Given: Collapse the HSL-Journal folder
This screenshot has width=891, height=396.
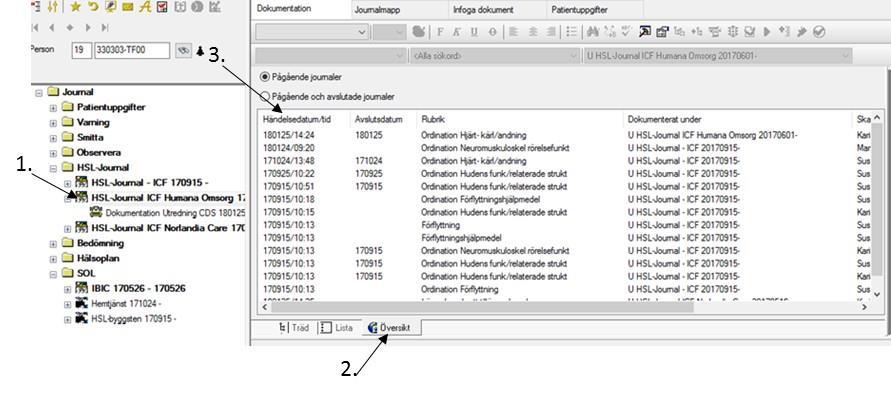Looking at the screenshot, I should (53, 168).
